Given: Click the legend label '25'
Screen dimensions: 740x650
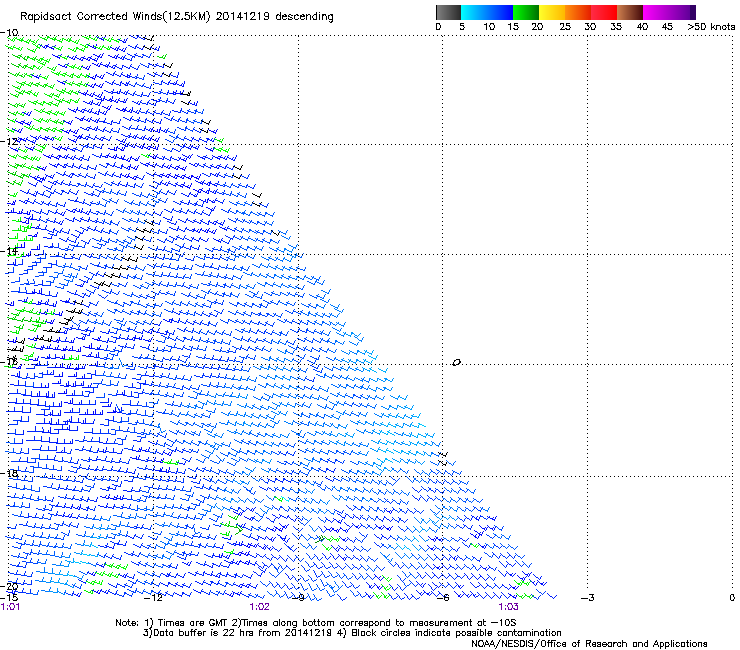Looking at the screenshot, I should (x=565, y=27).
